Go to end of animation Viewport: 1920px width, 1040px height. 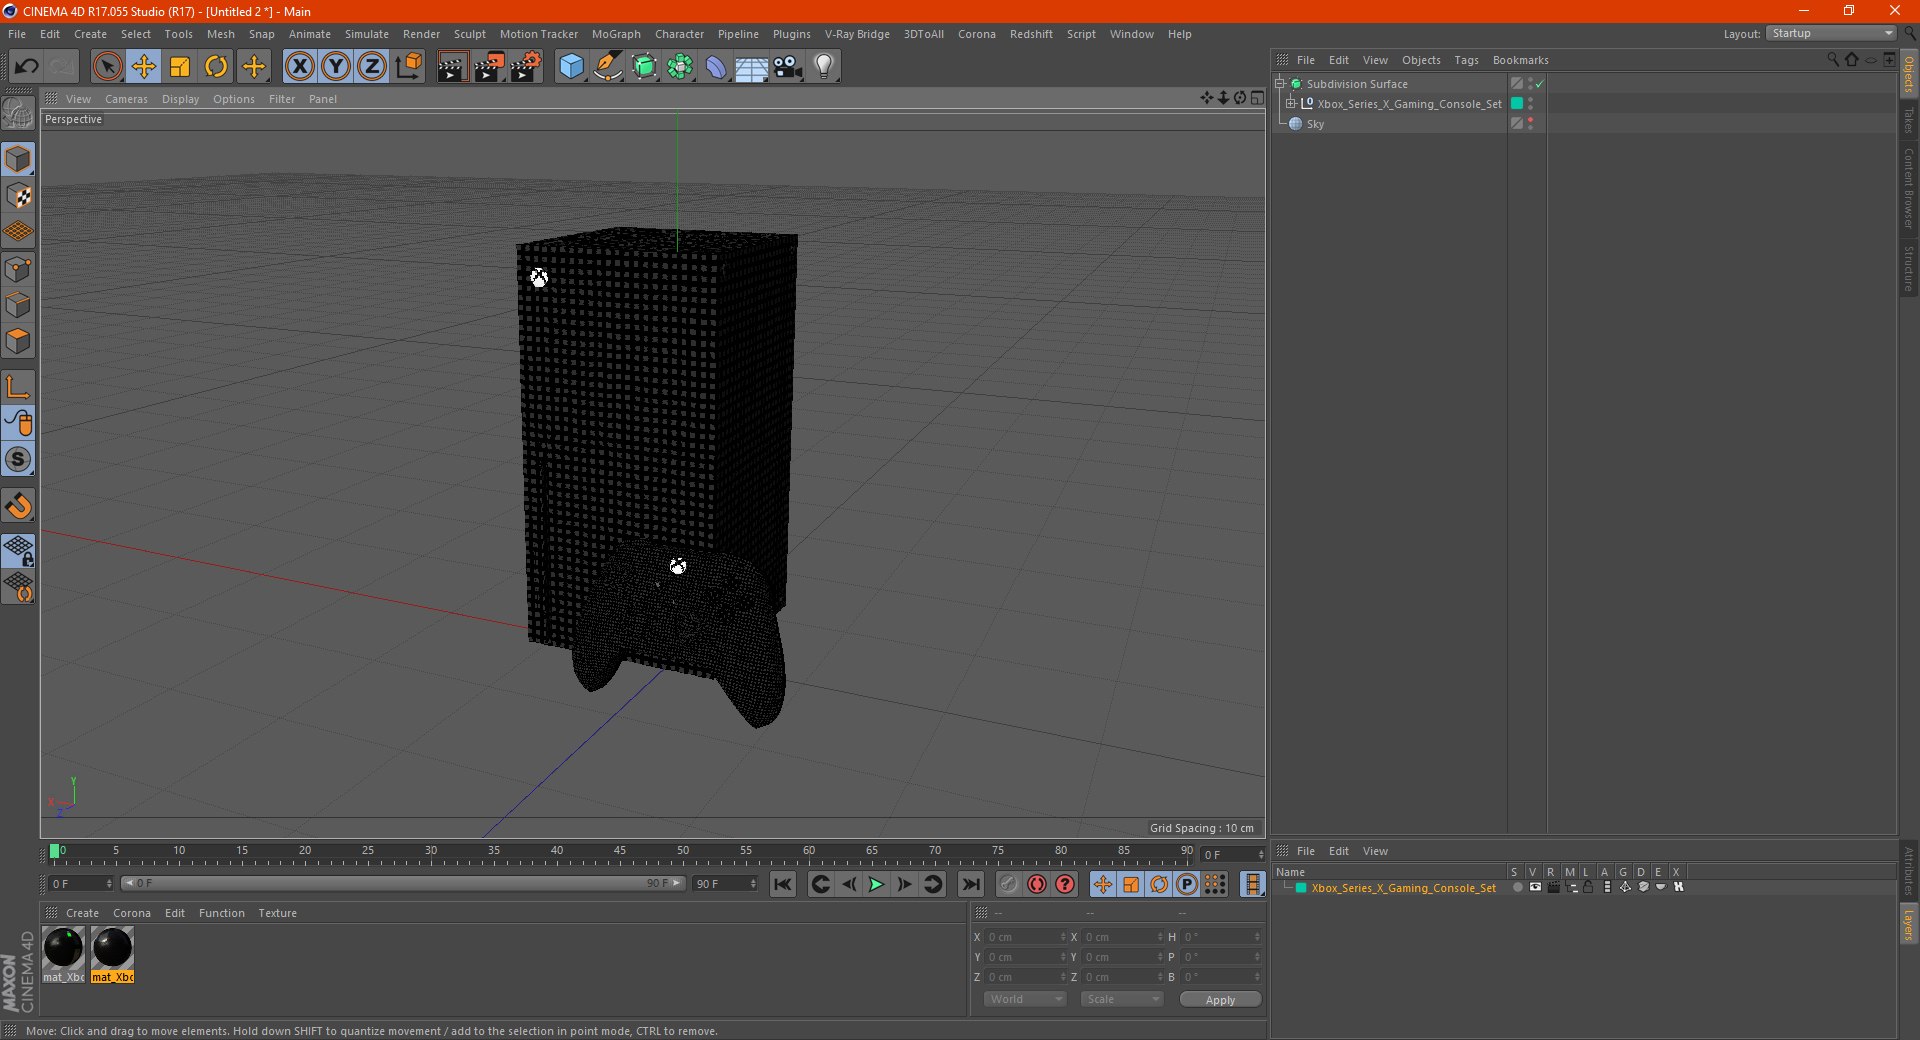click(x=970, y=884)
